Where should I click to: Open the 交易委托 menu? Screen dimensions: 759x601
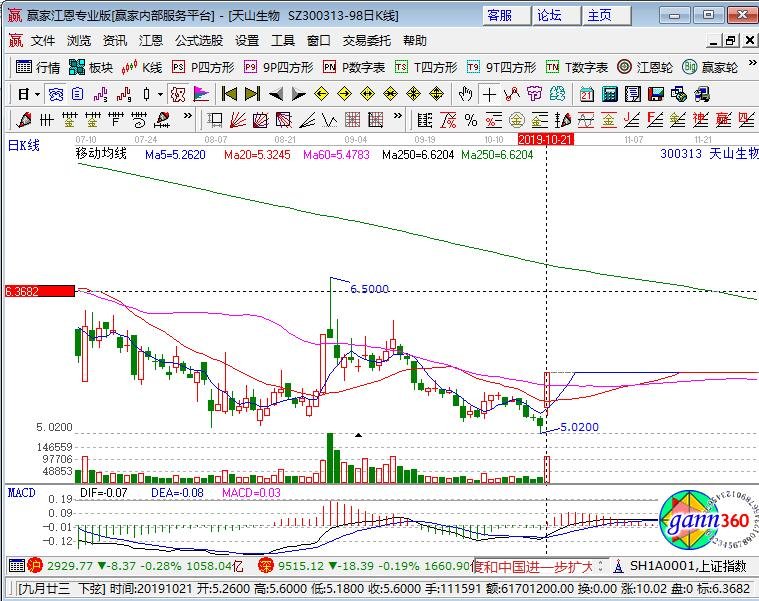366,41
